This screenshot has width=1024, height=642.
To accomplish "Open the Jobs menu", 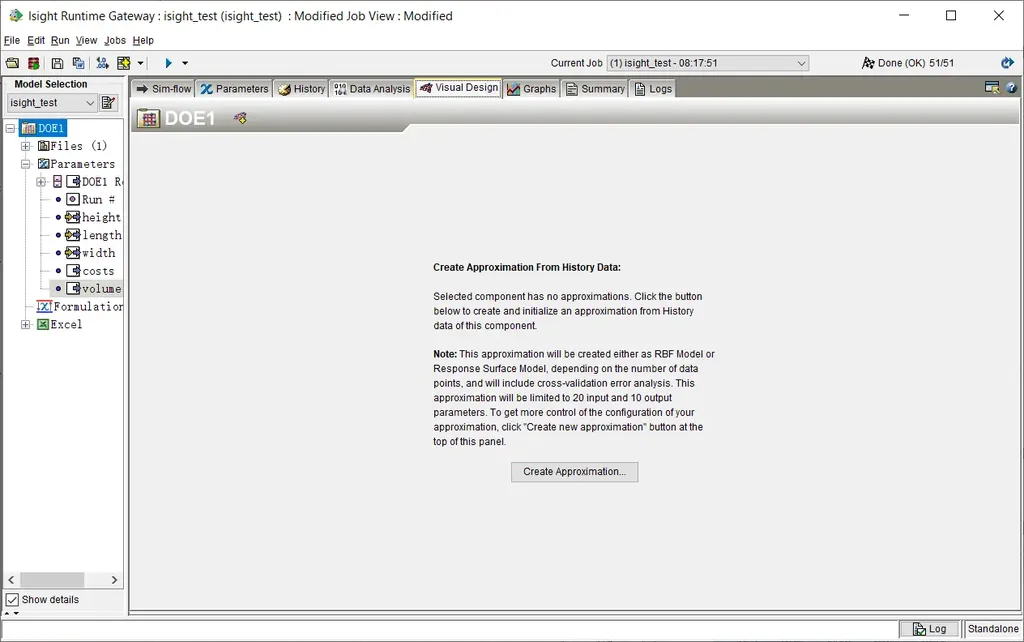I will [x=115, y=40].
